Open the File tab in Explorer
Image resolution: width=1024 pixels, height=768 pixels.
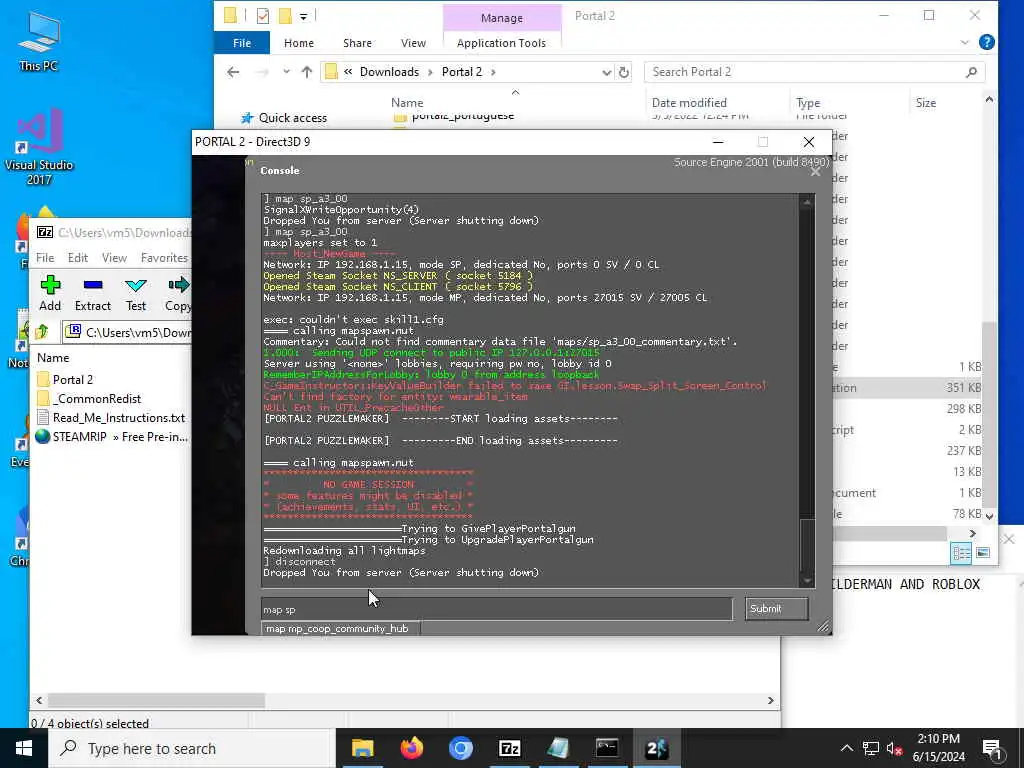pyautogui.click(x=242, y=42)
